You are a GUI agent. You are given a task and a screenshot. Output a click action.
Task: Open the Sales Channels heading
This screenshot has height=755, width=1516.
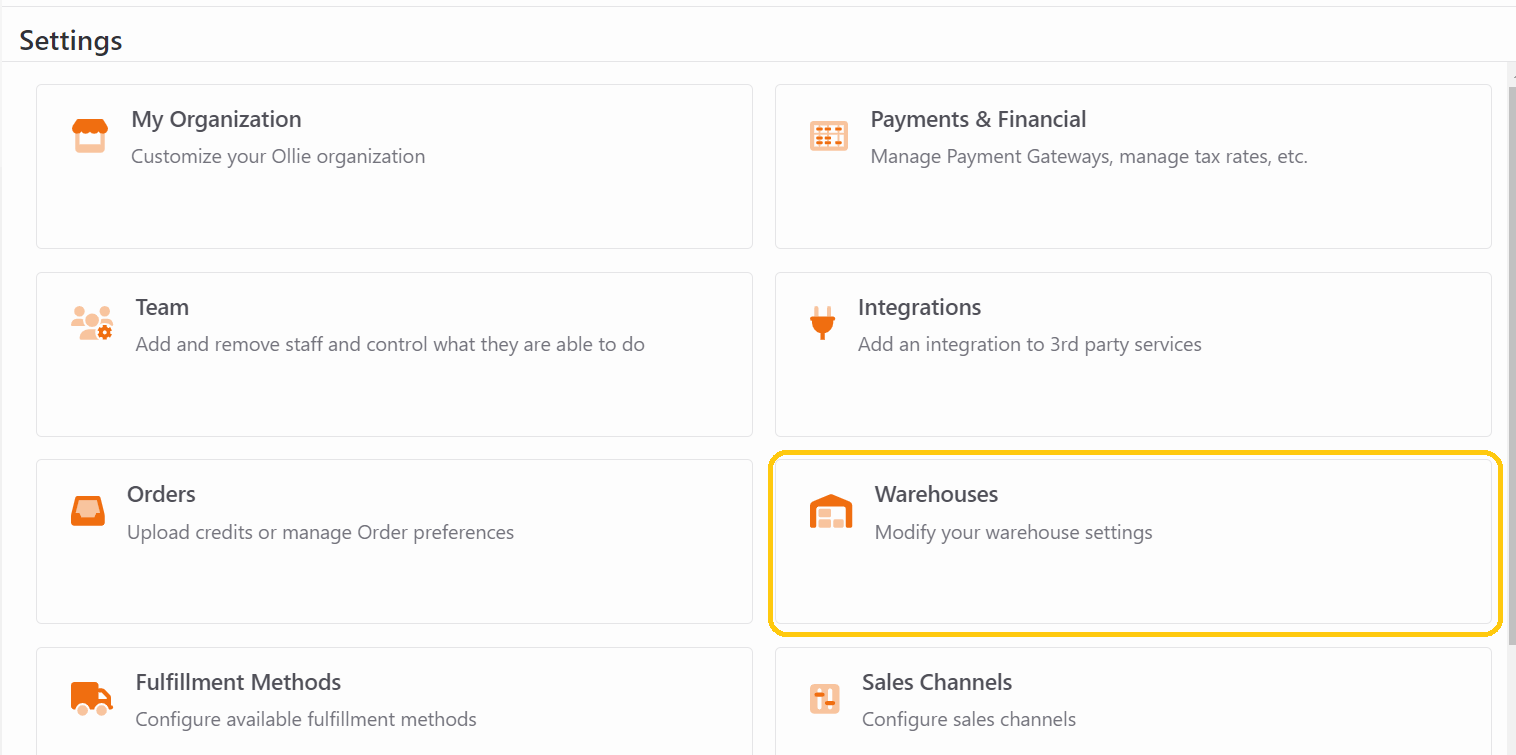[937, 682]
